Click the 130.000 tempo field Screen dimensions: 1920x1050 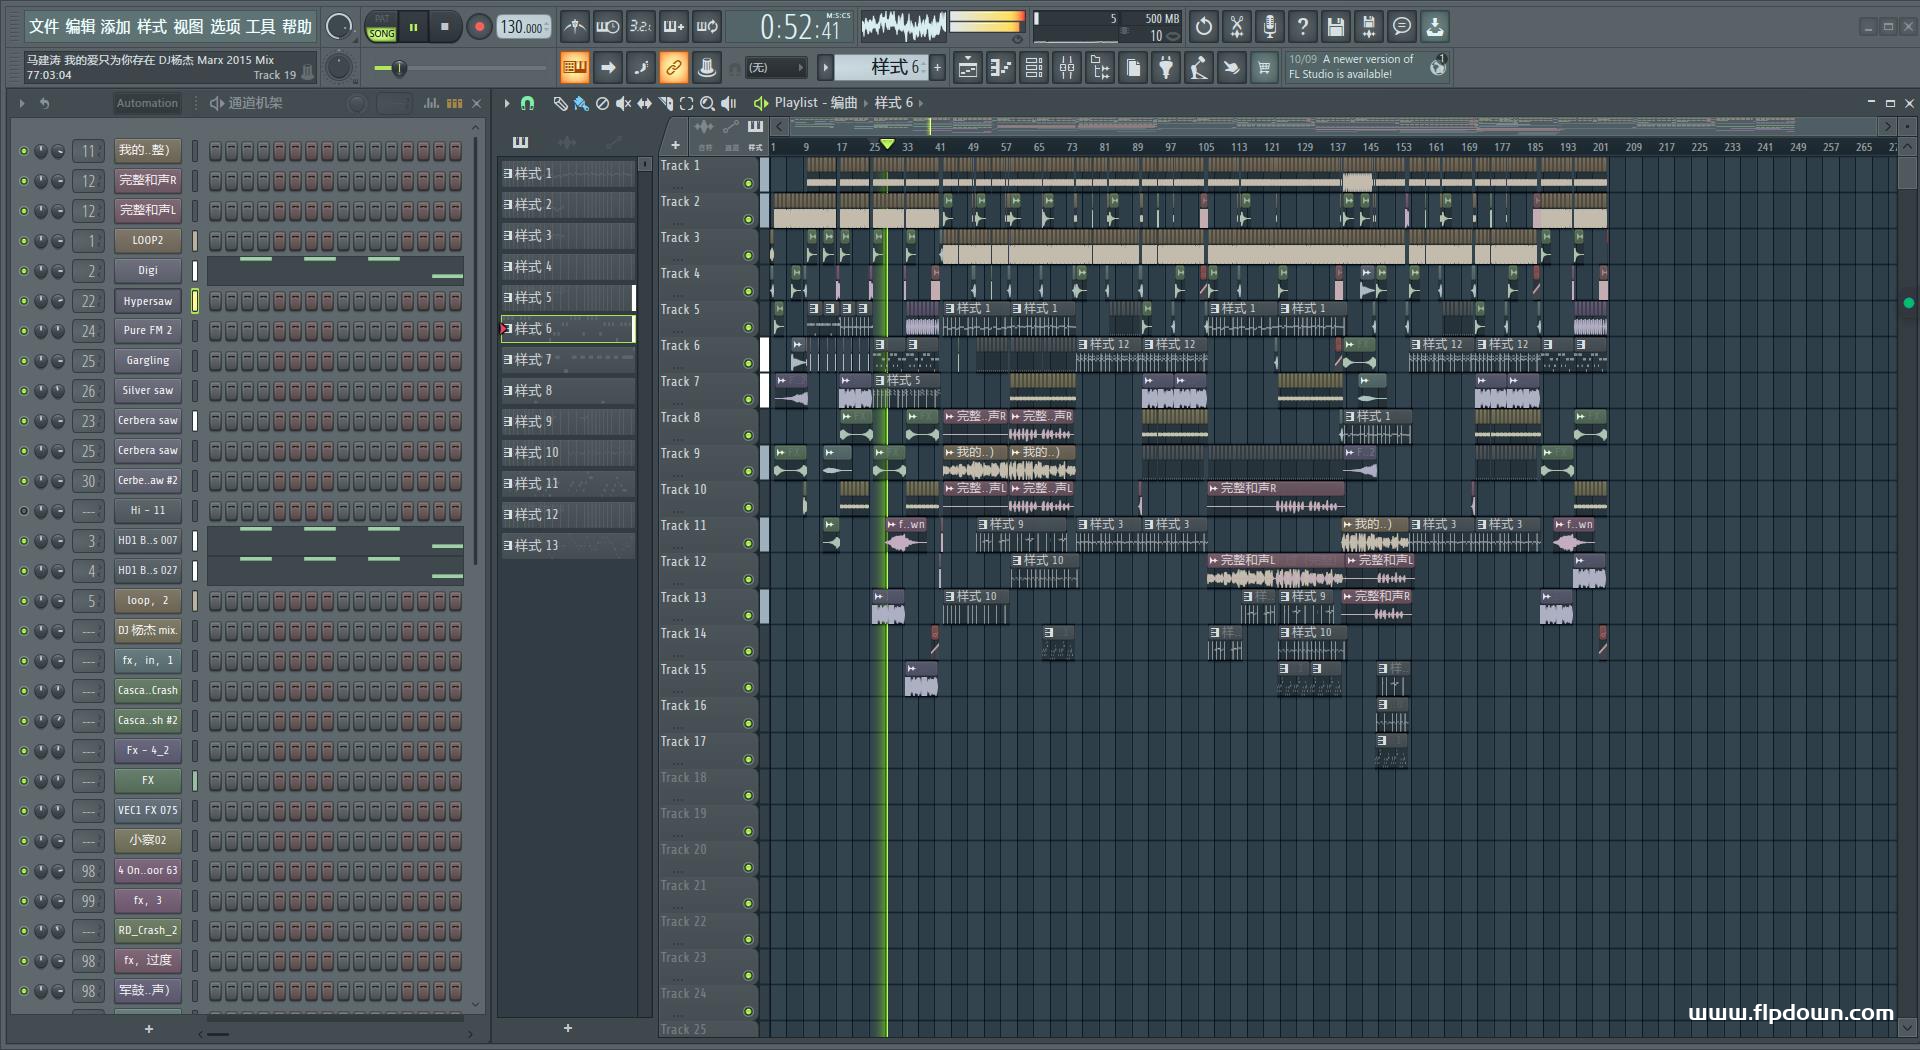pos(525,27)
